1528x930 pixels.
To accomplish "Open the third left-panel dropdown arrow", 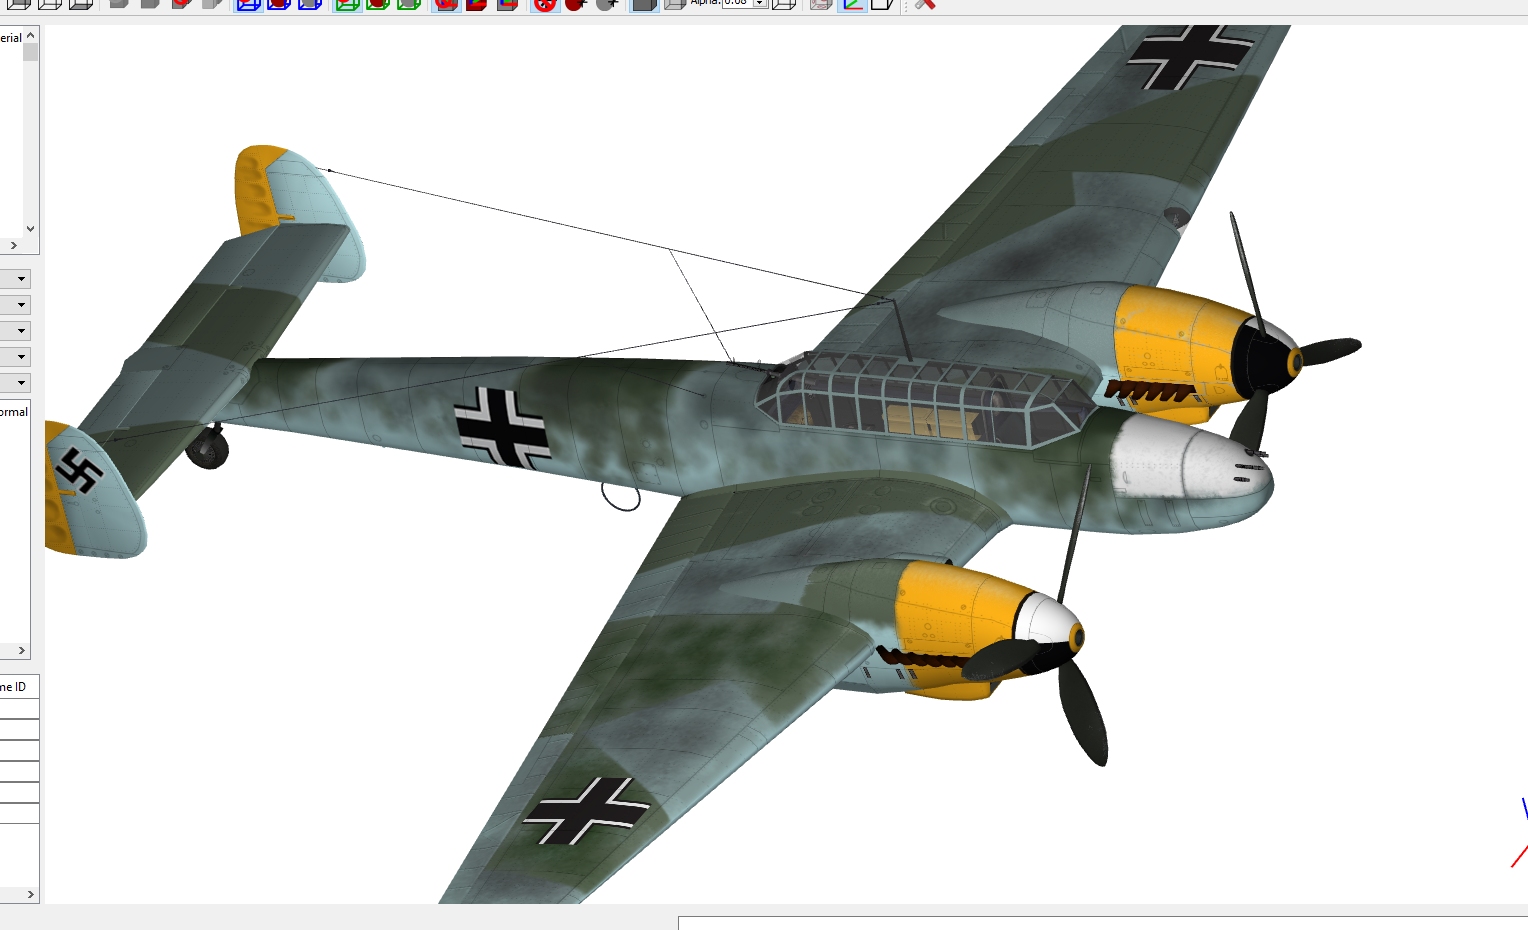I will [21, 331].
